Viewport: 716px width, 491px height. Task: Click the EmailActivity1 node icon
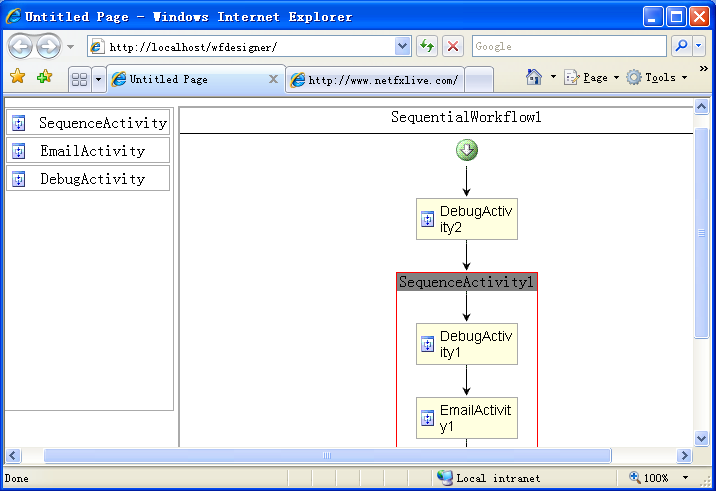click(x=427, y=418)
